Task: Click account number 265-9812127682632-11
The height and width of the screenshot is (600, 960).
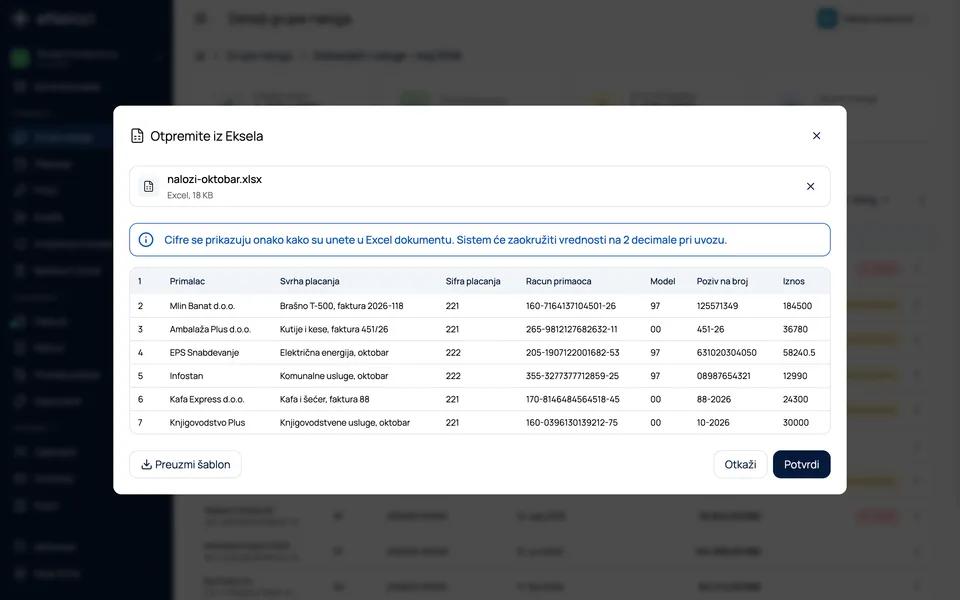Action: [x=572, y=329]
